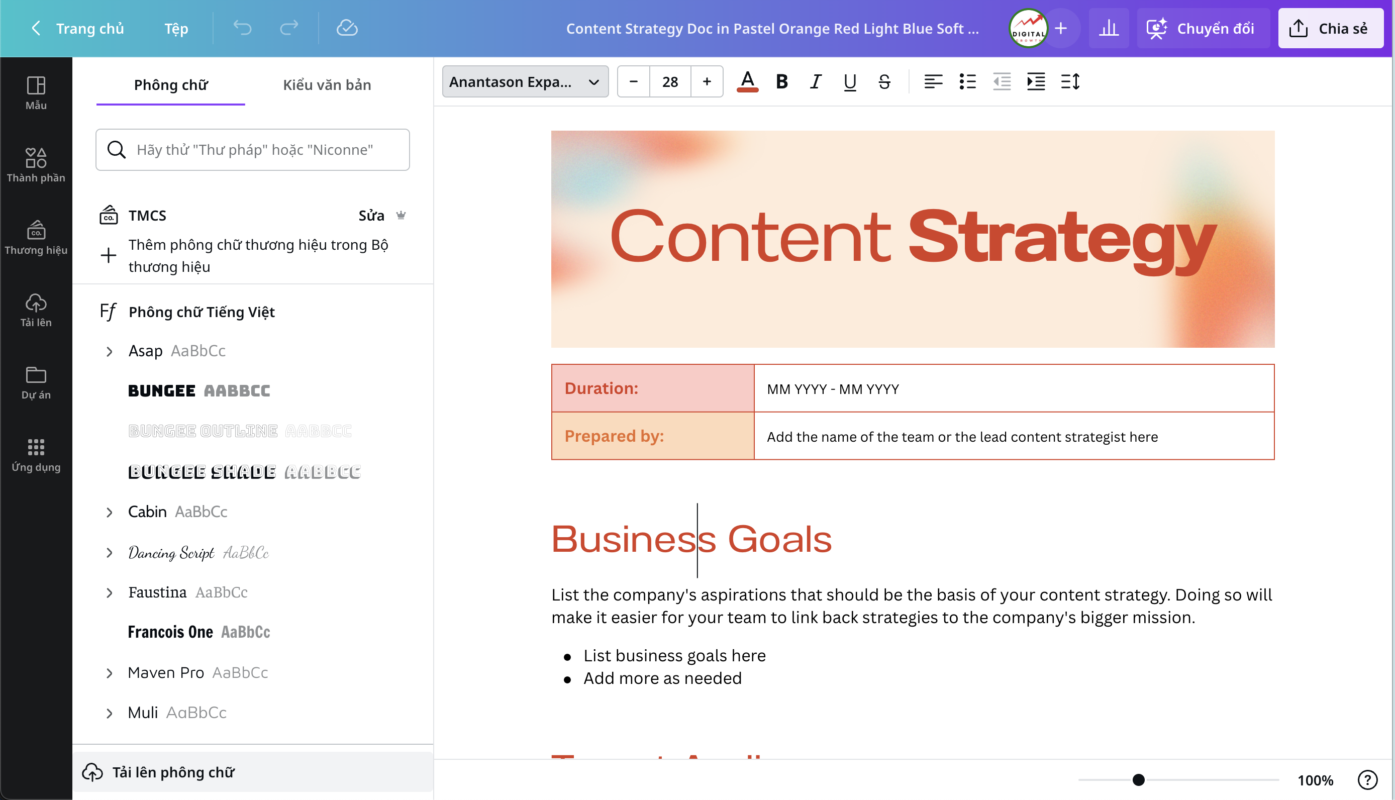Expand the Asap font variants
1395x800 pixels.
pos(109,351)
